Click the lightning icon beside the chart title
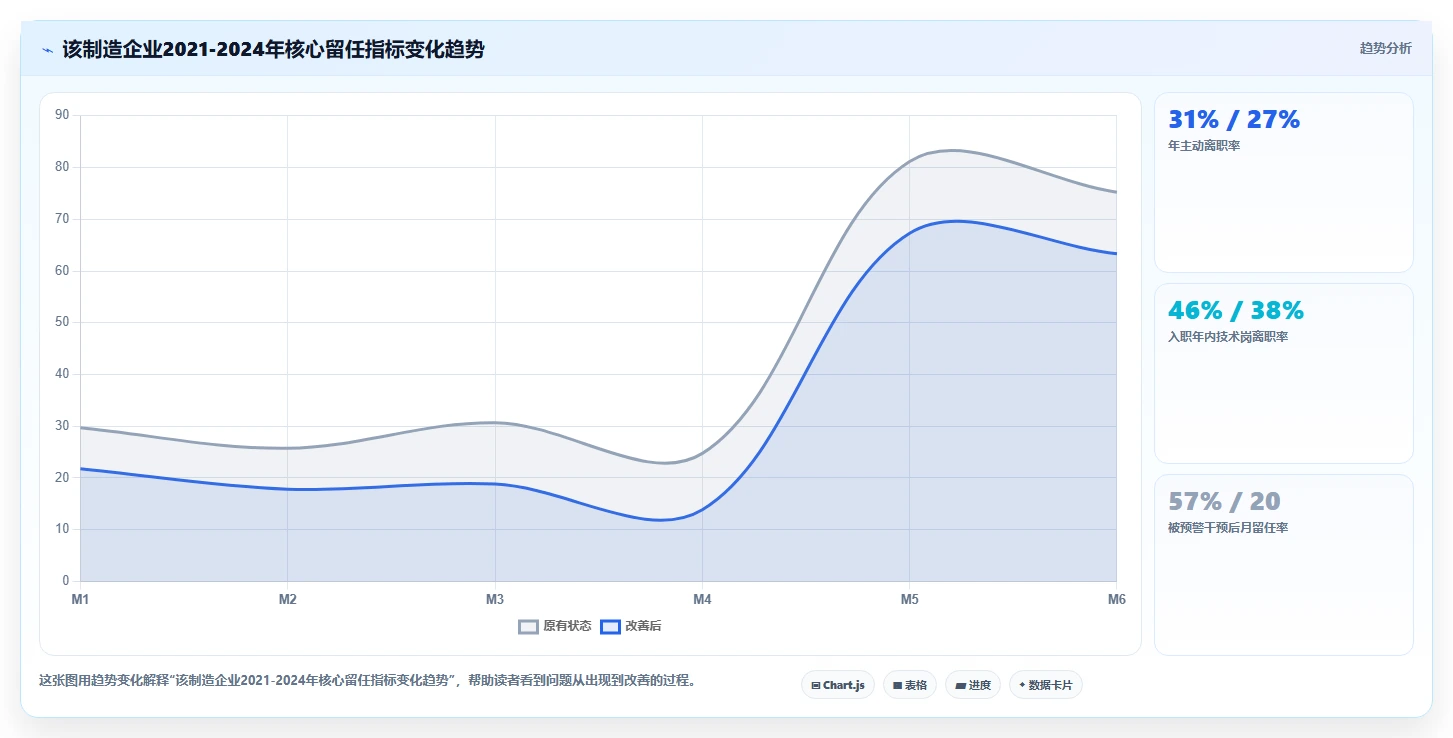 pyautogui.click(x=47, y=49)
